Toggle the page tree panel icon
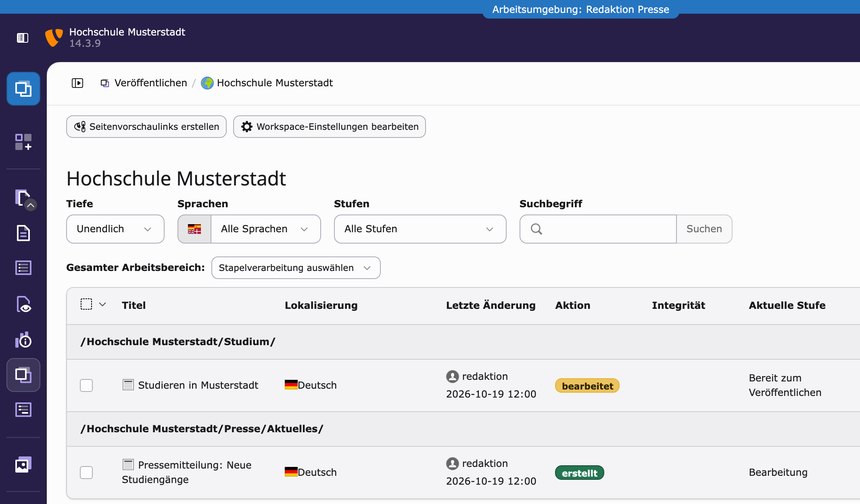This screenshot has height=504, width=860. [77, 83]
